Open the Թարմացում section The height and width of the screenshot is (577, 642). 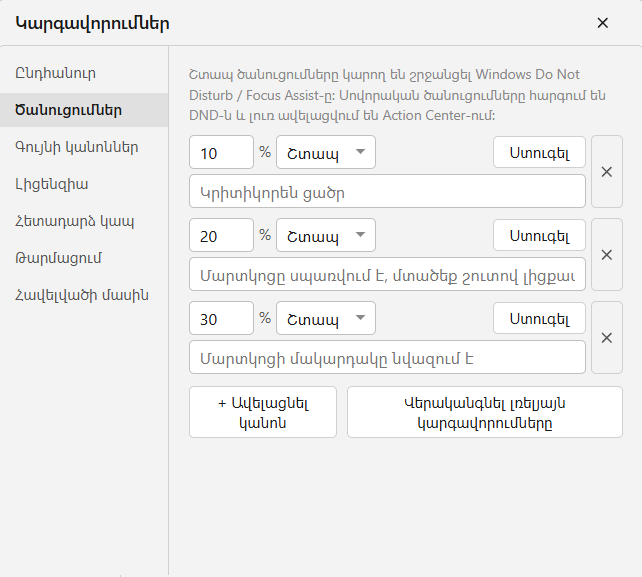tap(84, 258)
